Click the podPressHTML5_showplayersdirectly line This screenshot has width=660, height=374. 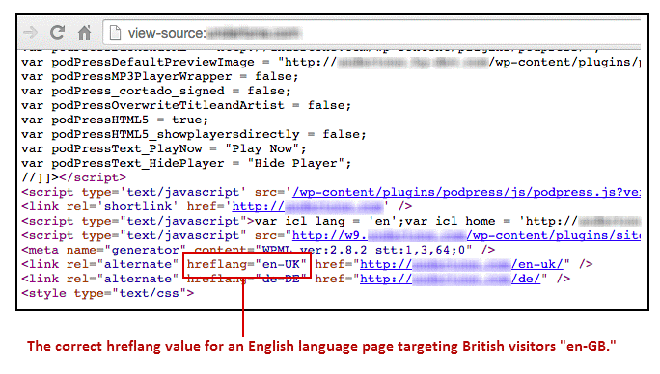(x=194, y=135)
